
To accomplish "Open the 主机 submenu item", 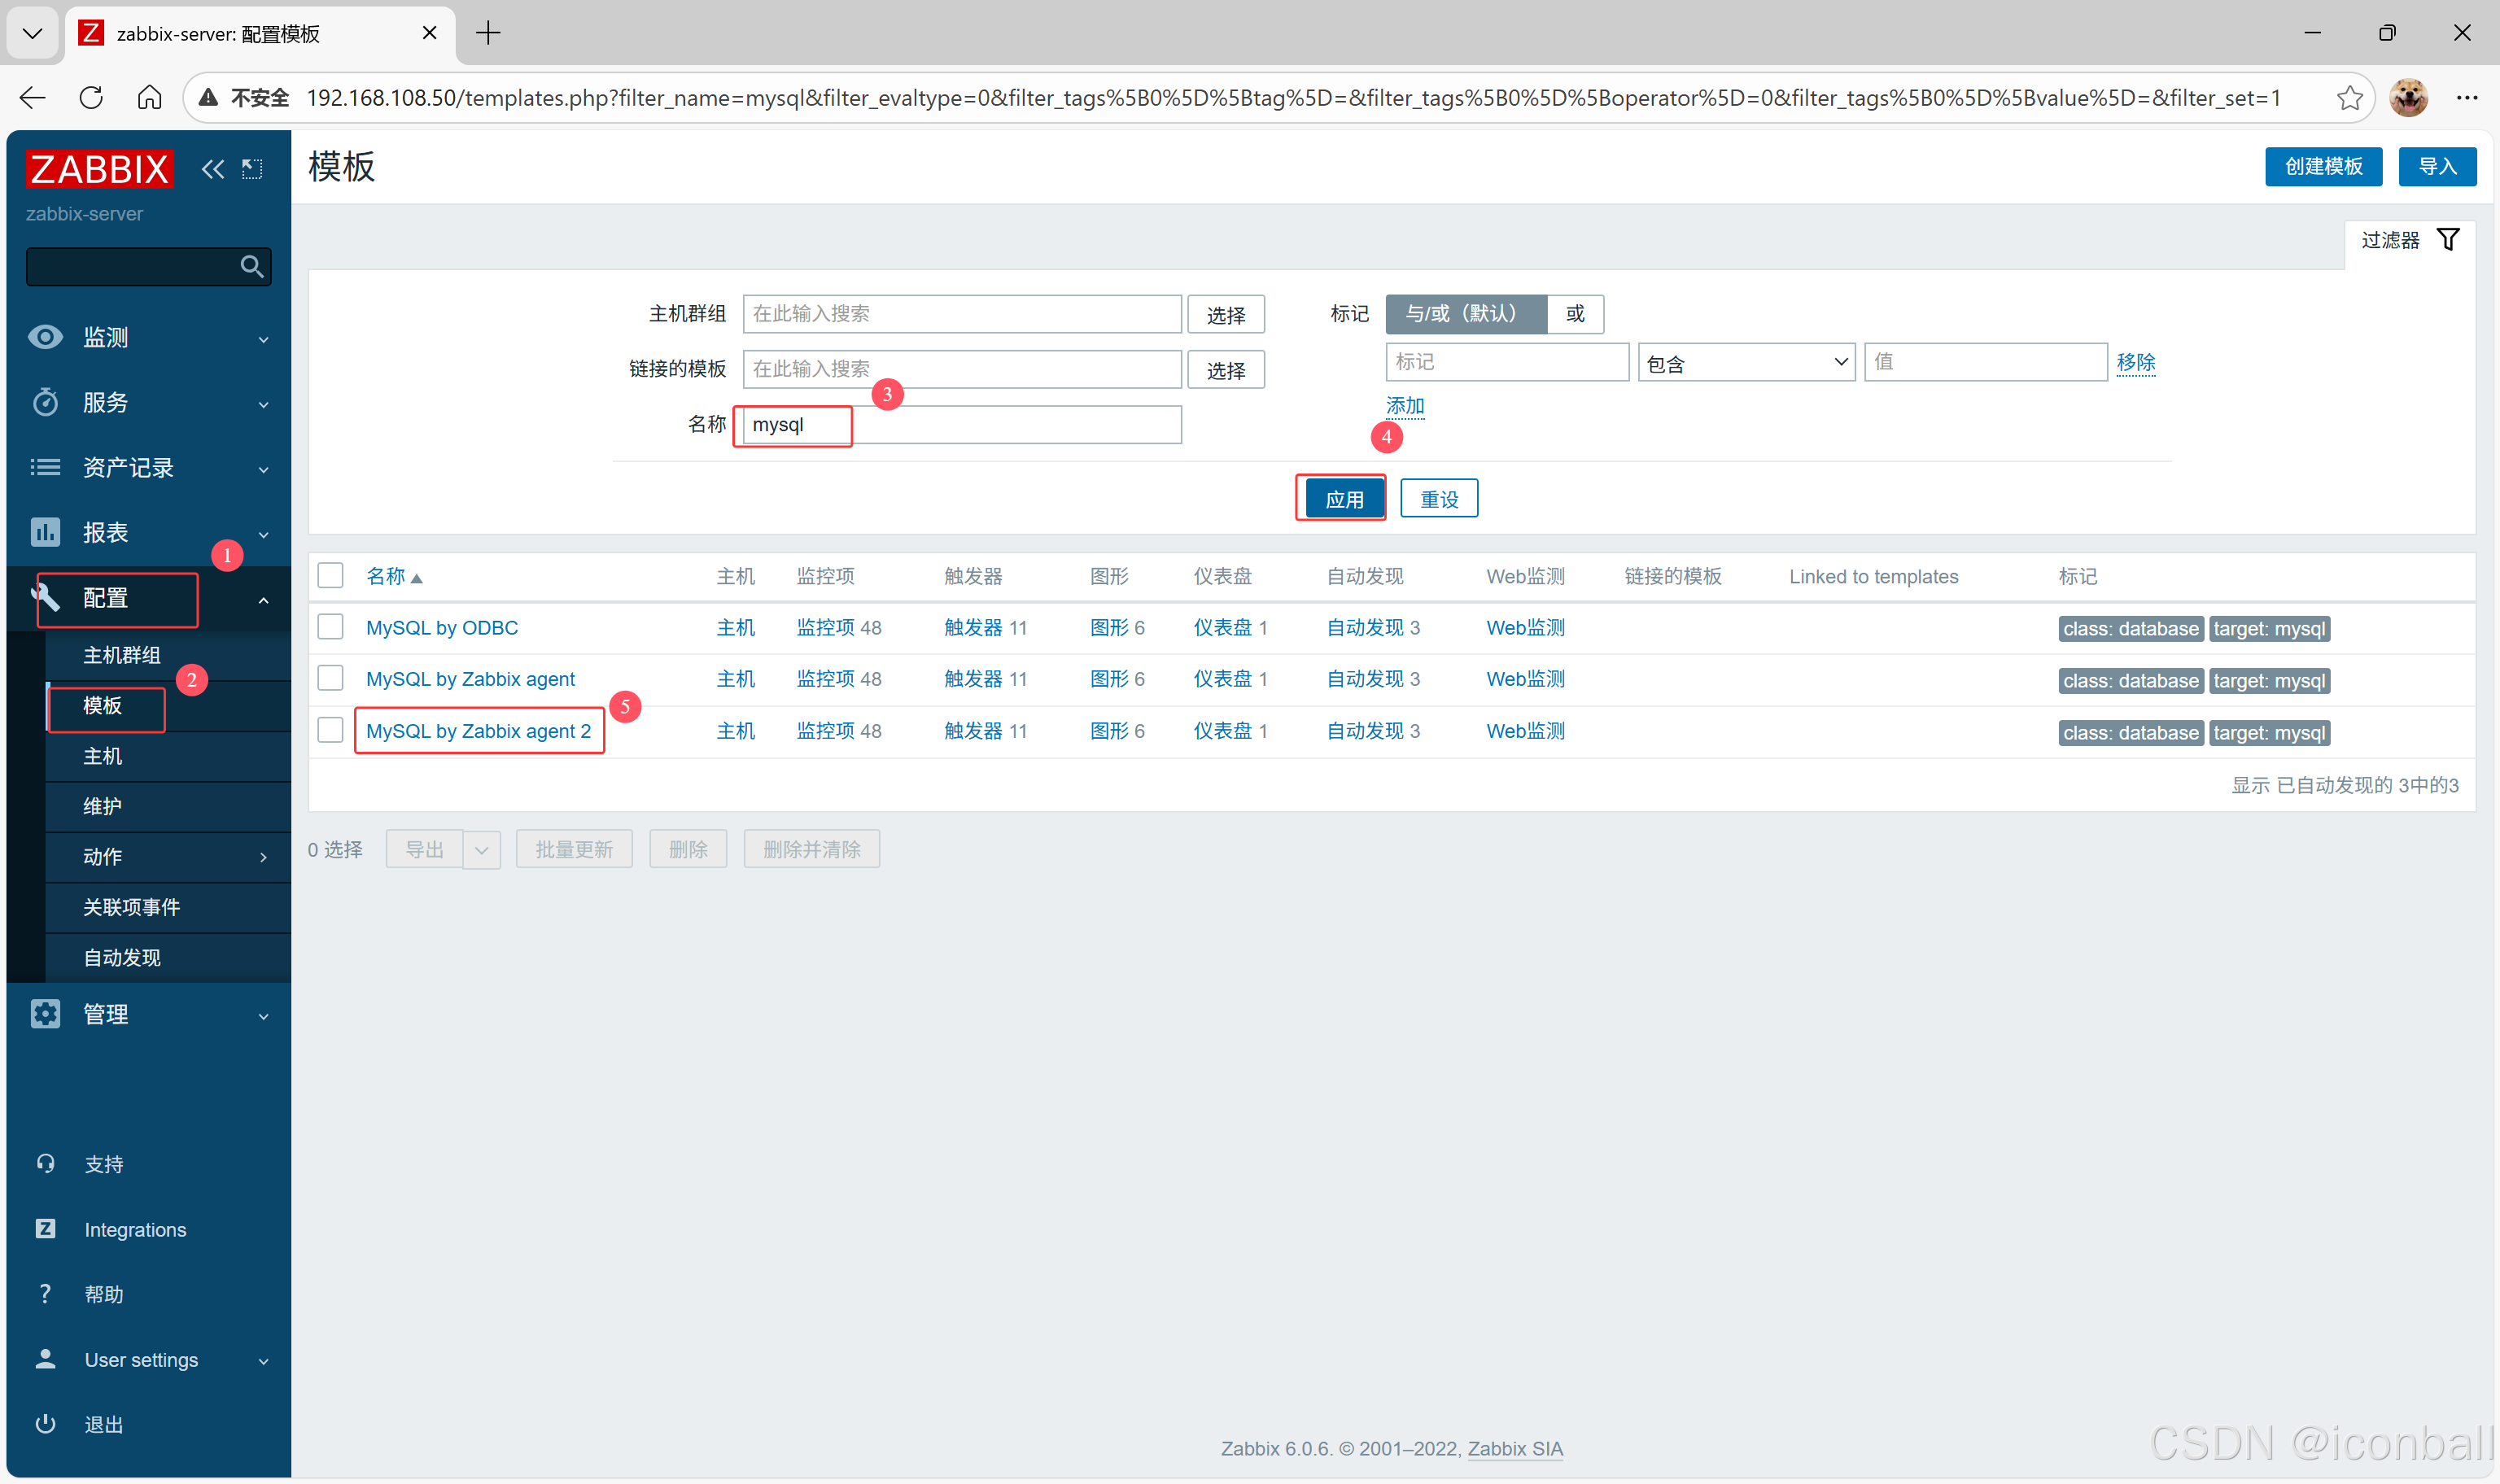I will pos(102,756).
